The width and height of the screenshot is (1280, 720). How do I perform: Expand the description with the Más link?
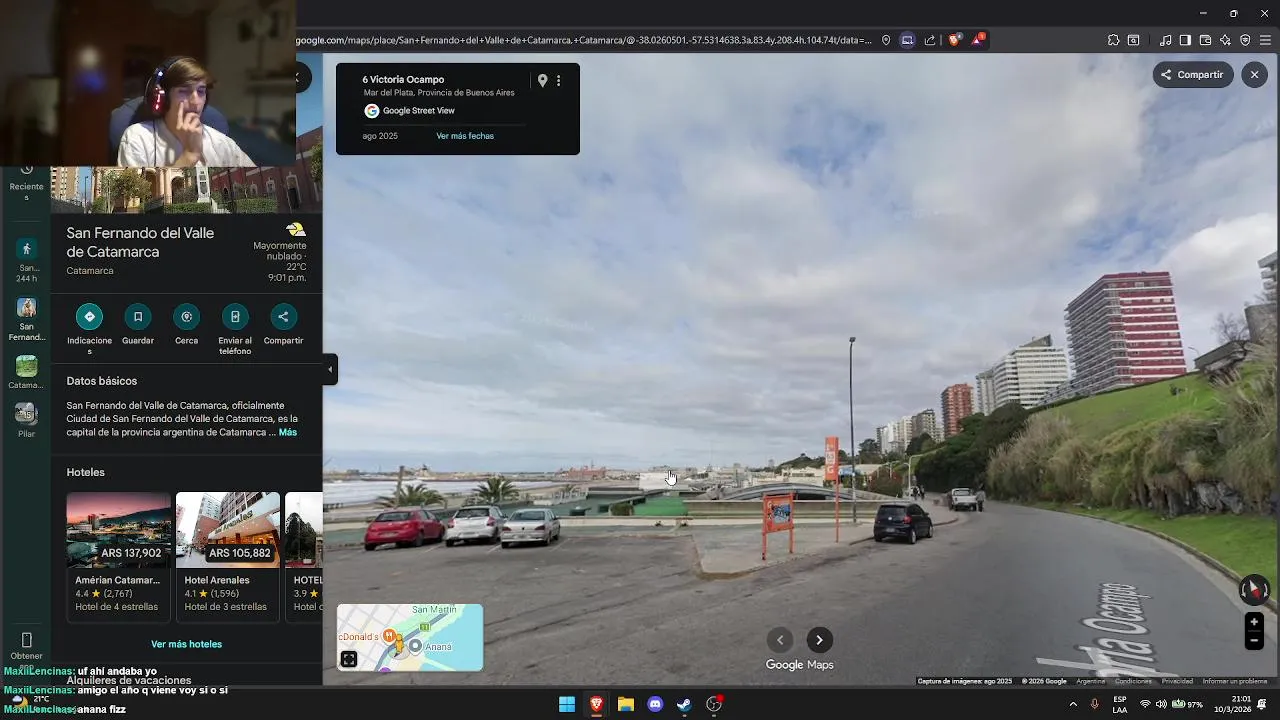click(288, 433)
